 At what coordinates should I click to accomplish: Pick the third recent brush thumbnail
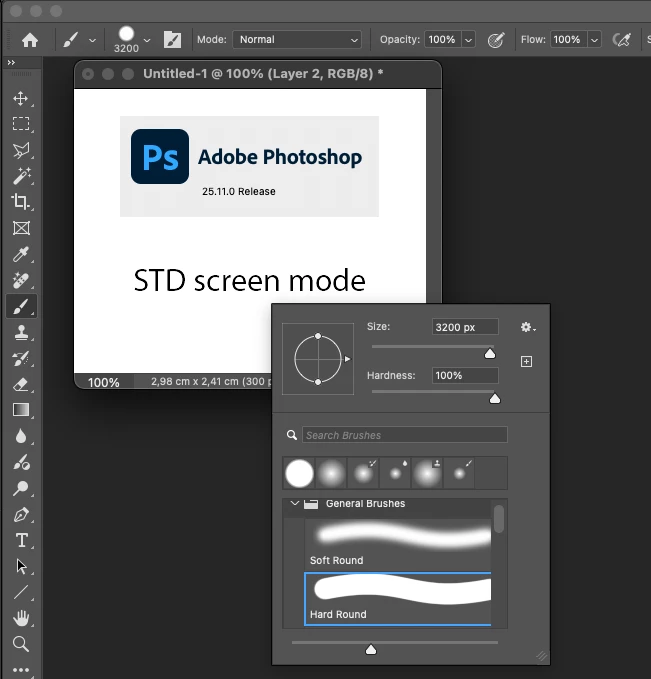coord(363,473)
